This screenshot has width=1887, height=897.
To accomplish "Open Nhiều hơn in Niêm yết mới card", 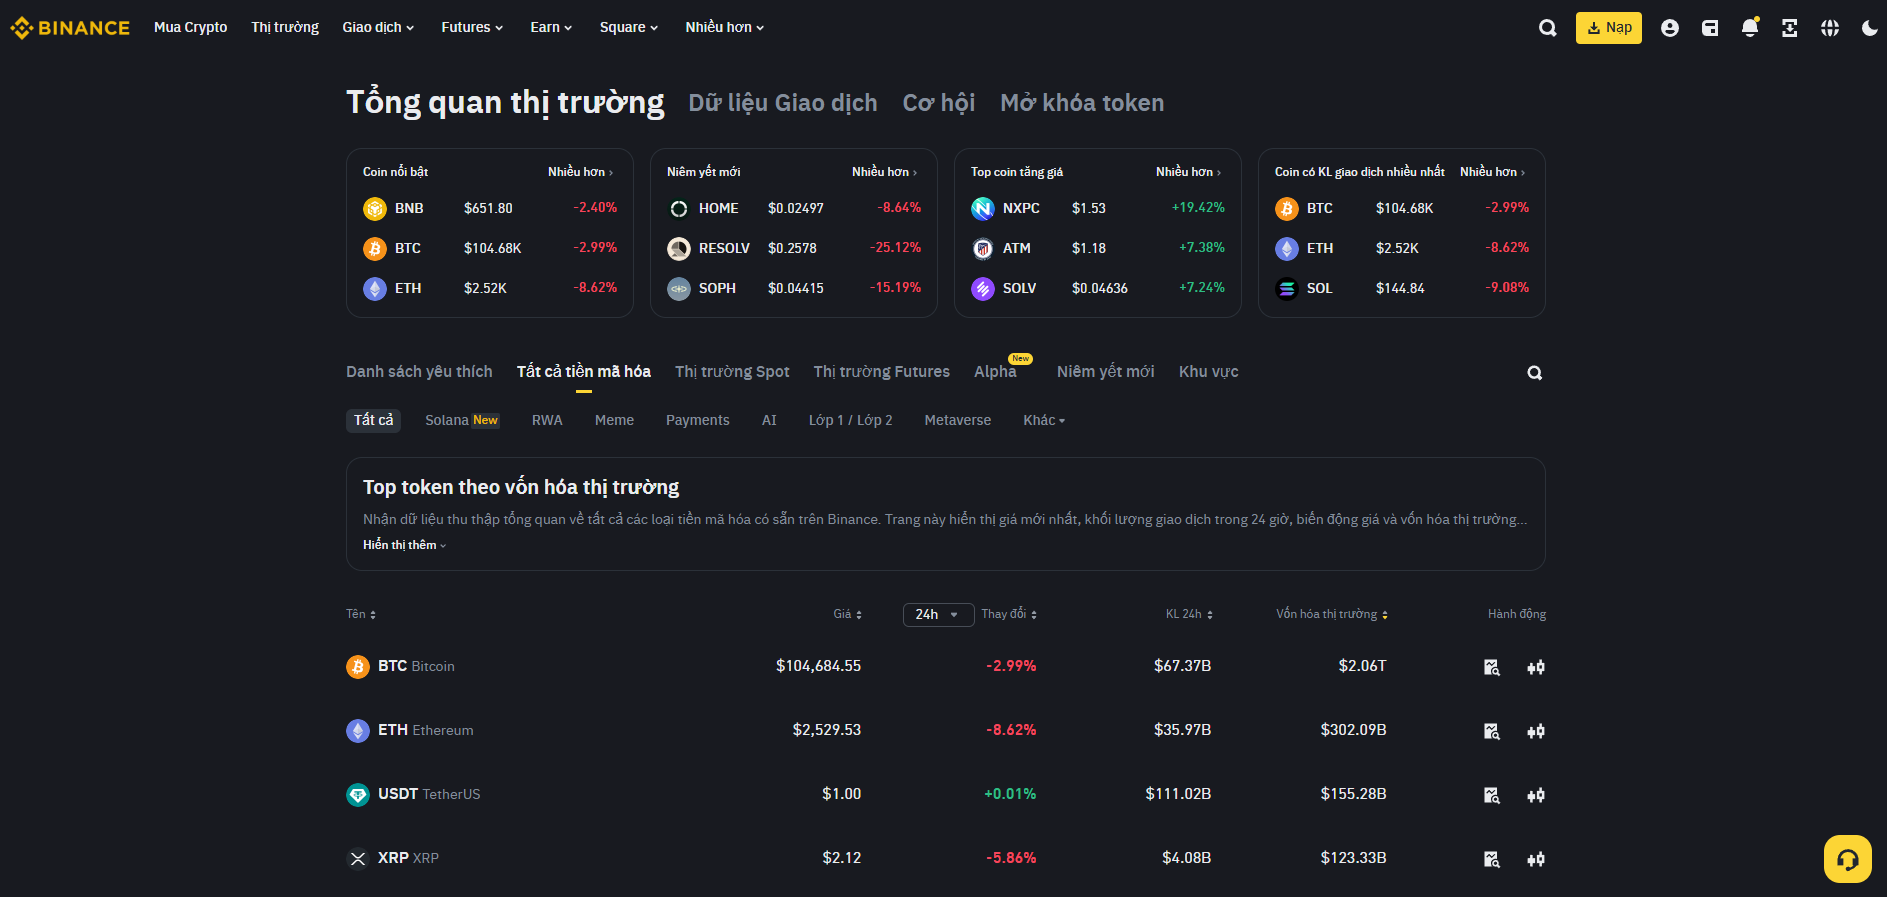I will 885,172.
